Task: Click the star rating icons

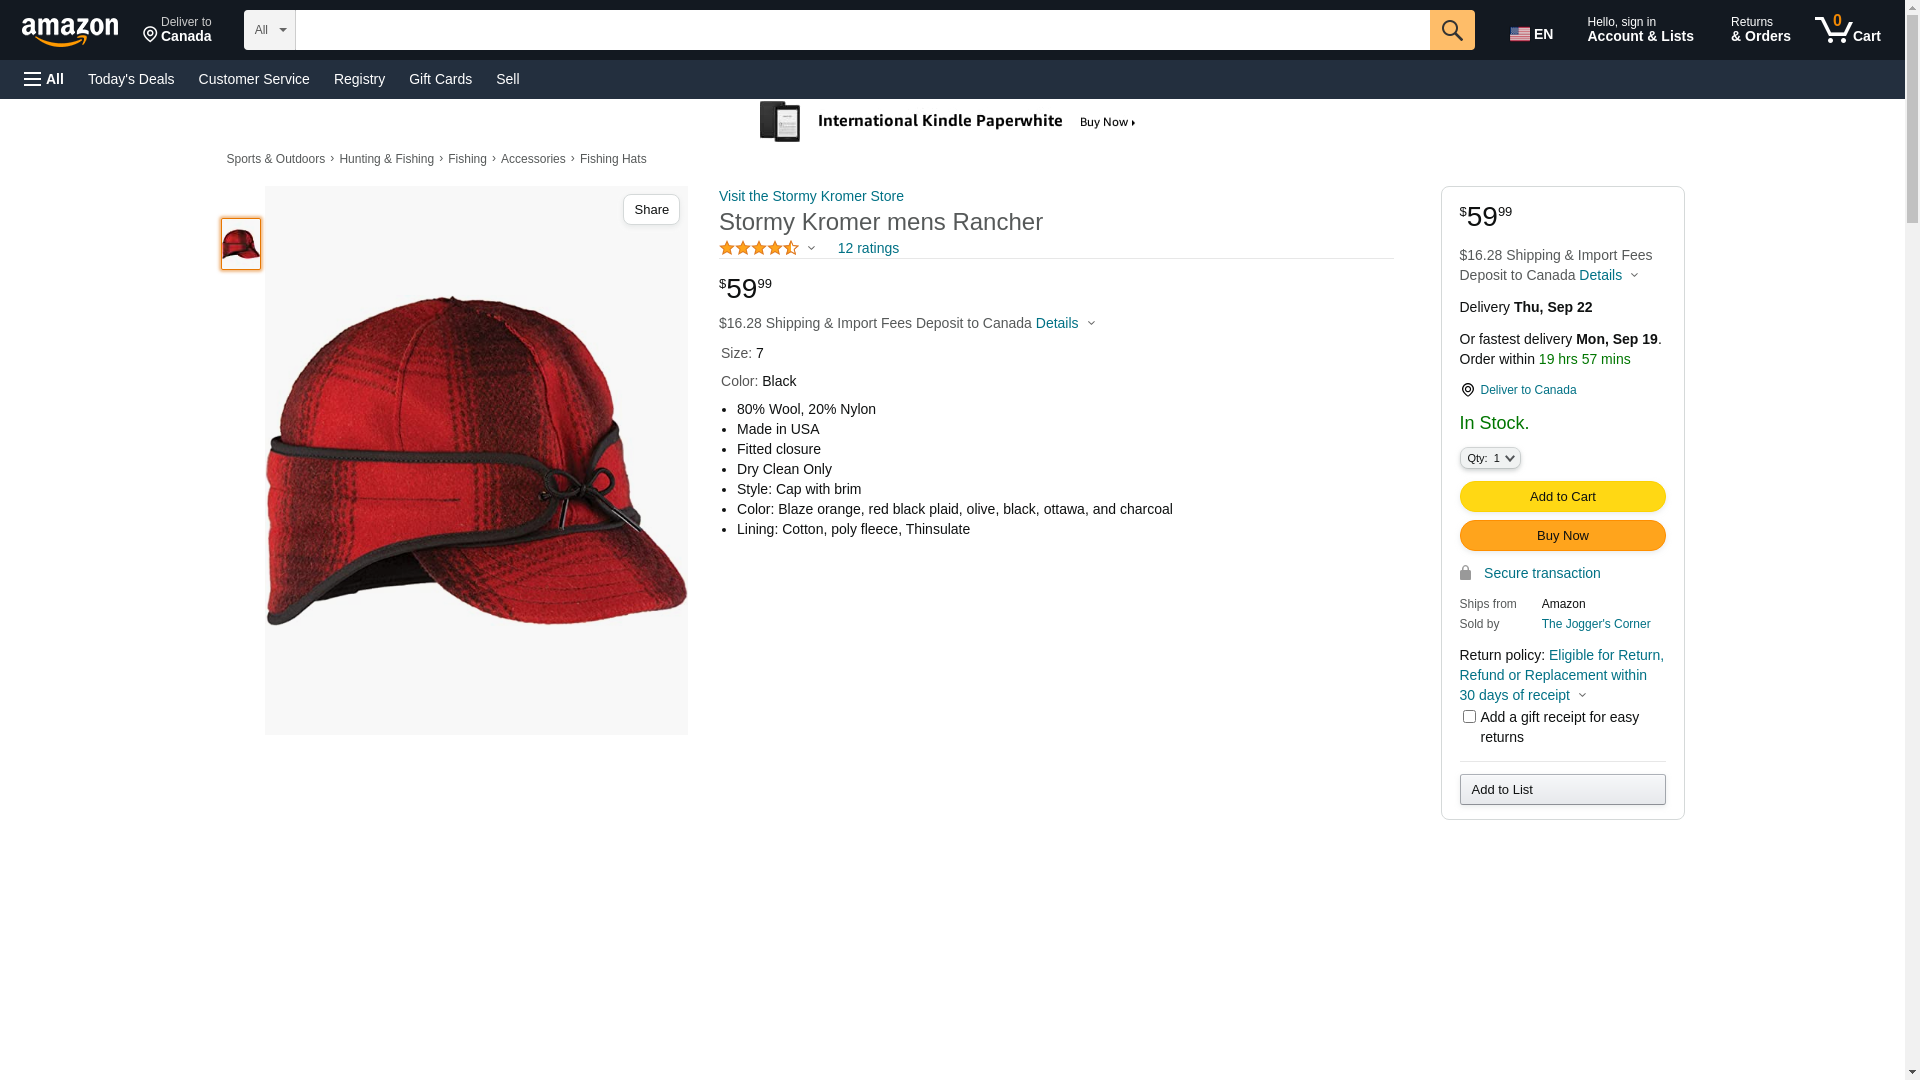Action: pyautogui.click(x=759, y=248)
